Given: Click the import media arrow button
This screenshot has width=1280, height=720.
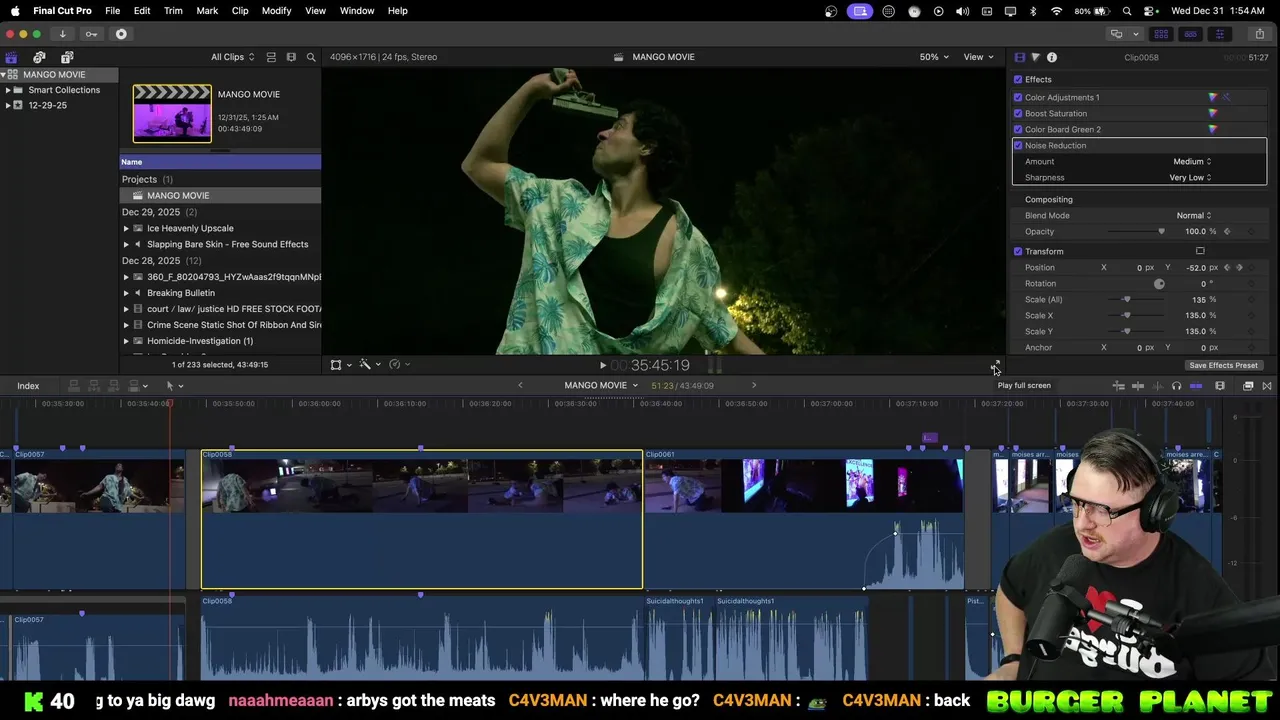Looking at the screenshot, I should [62, 34].
